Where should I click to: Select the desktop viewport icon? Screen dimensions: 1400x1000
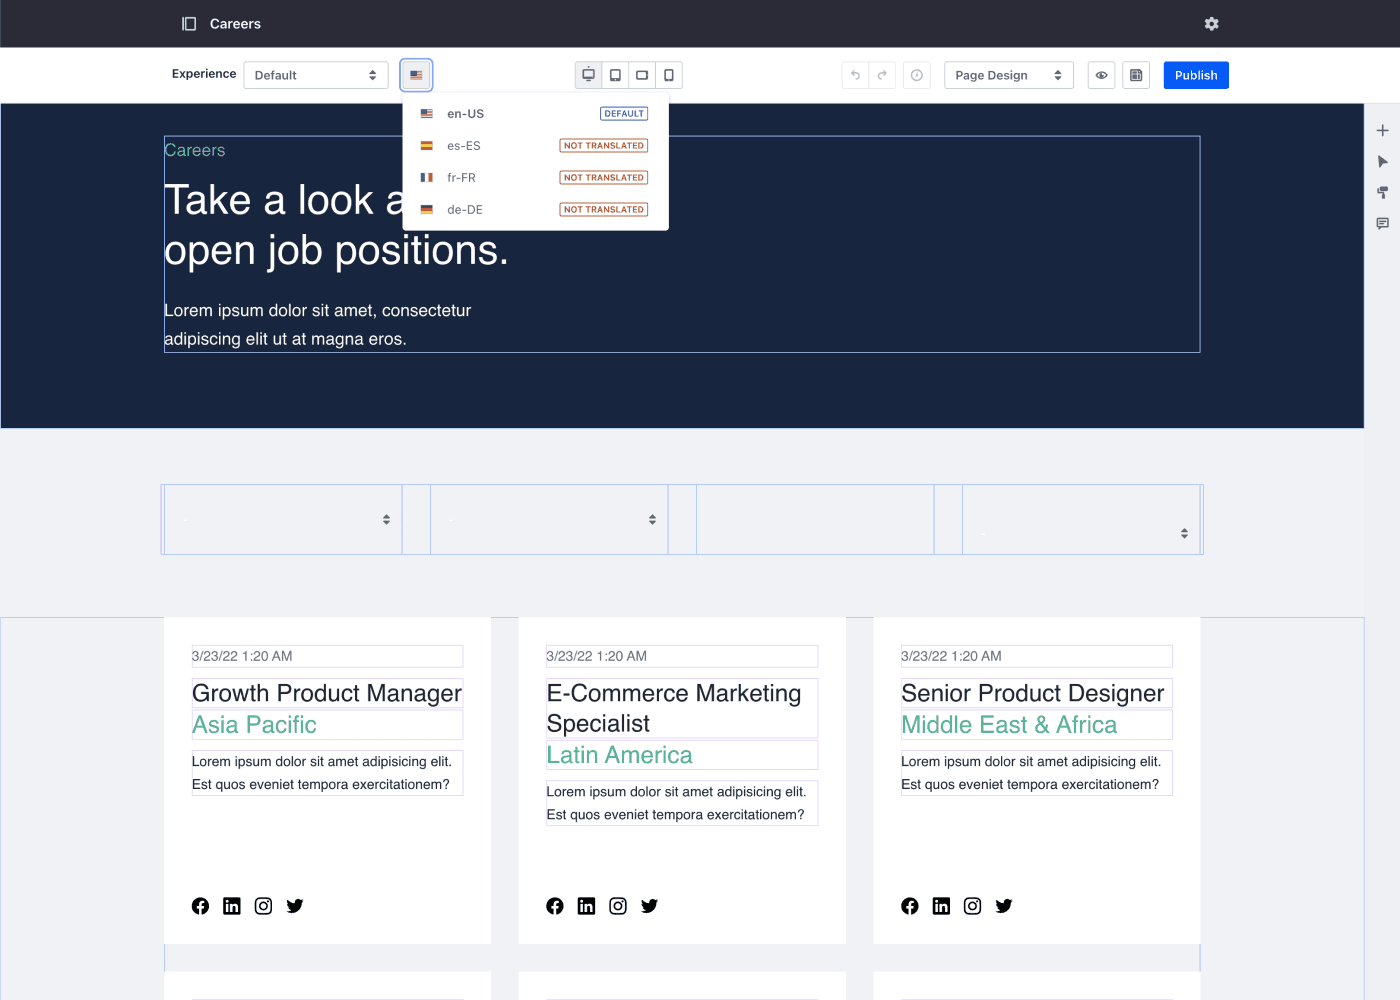tap(588, 74)
